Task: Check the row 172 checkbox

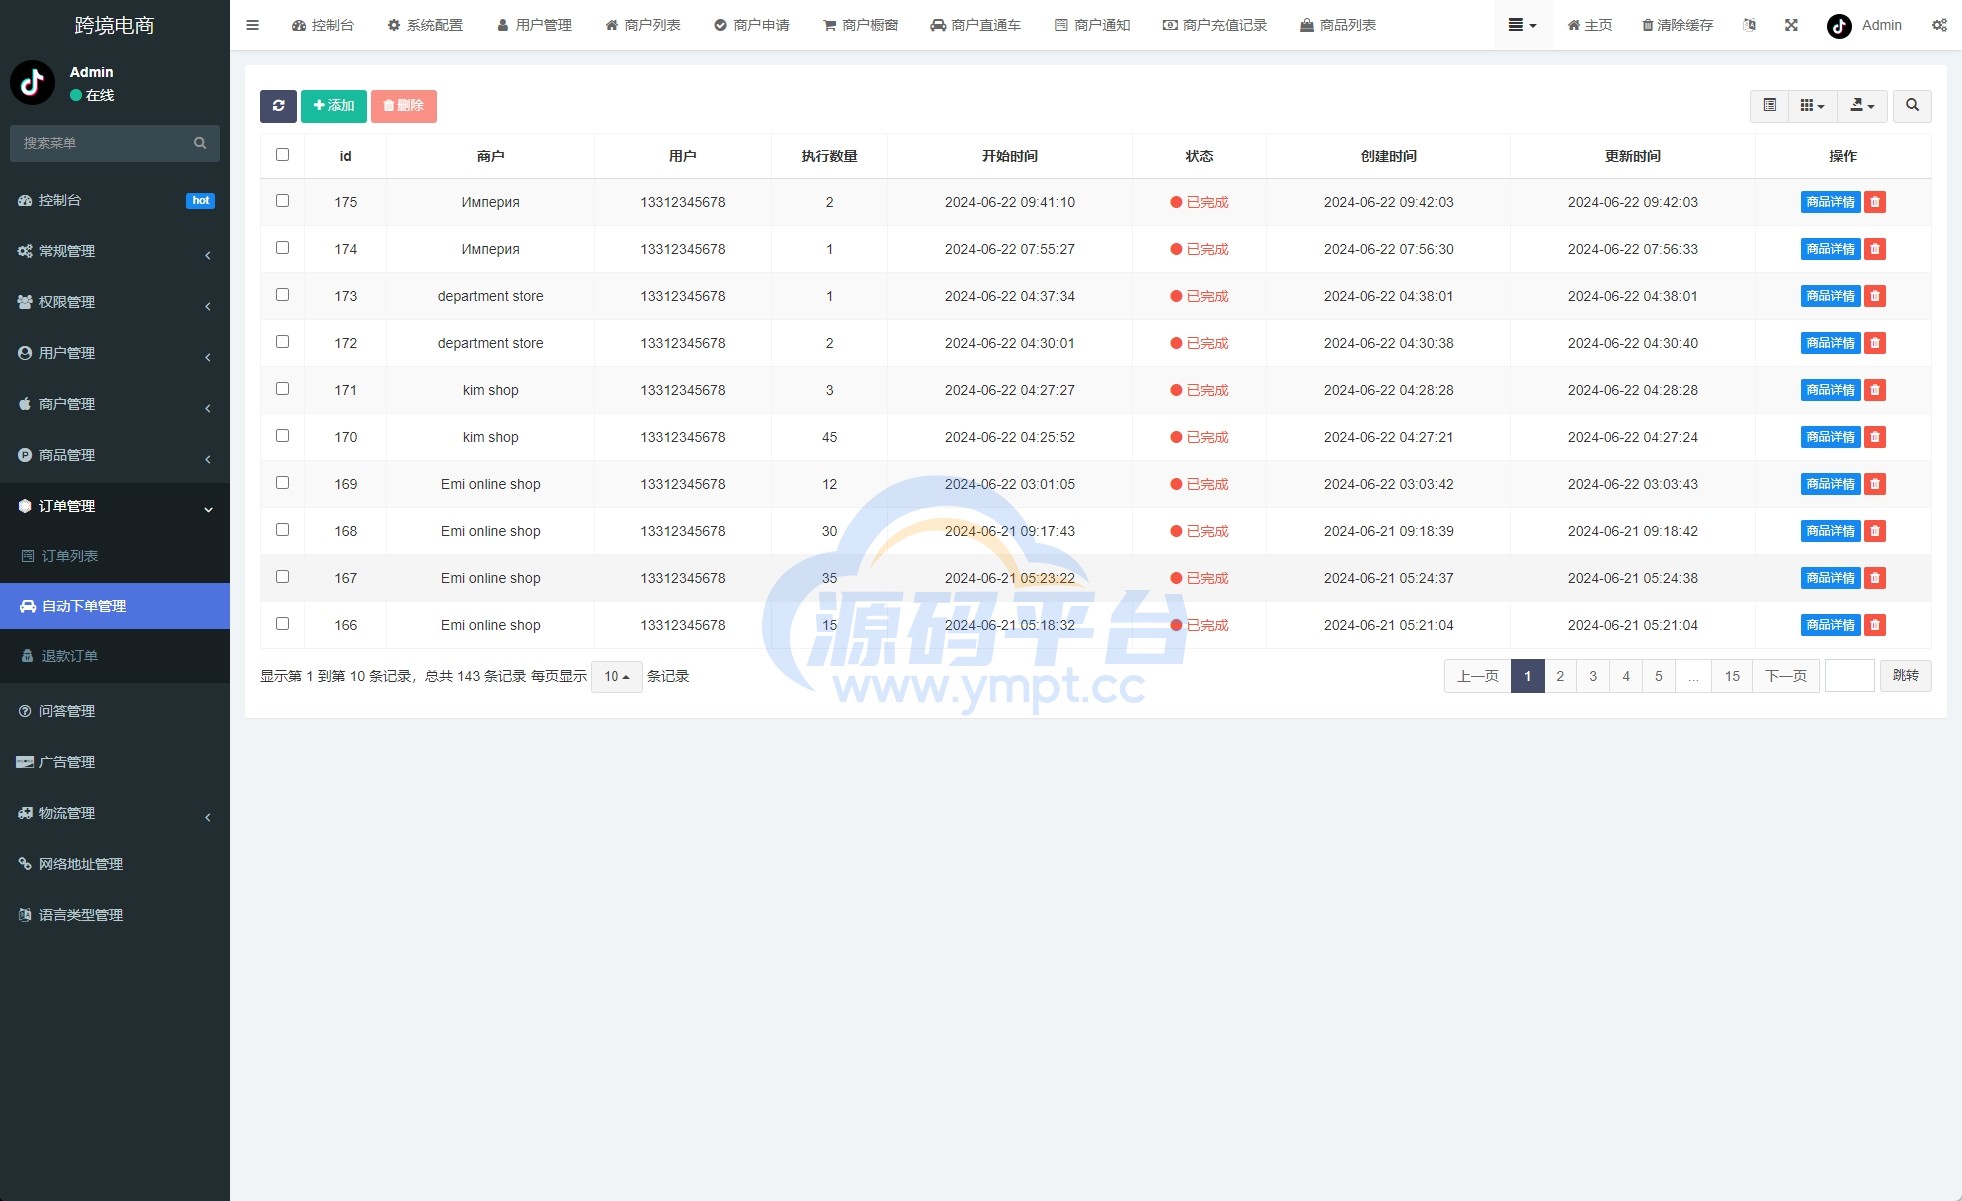Action: pyautogui.click(x=282, y=342)
